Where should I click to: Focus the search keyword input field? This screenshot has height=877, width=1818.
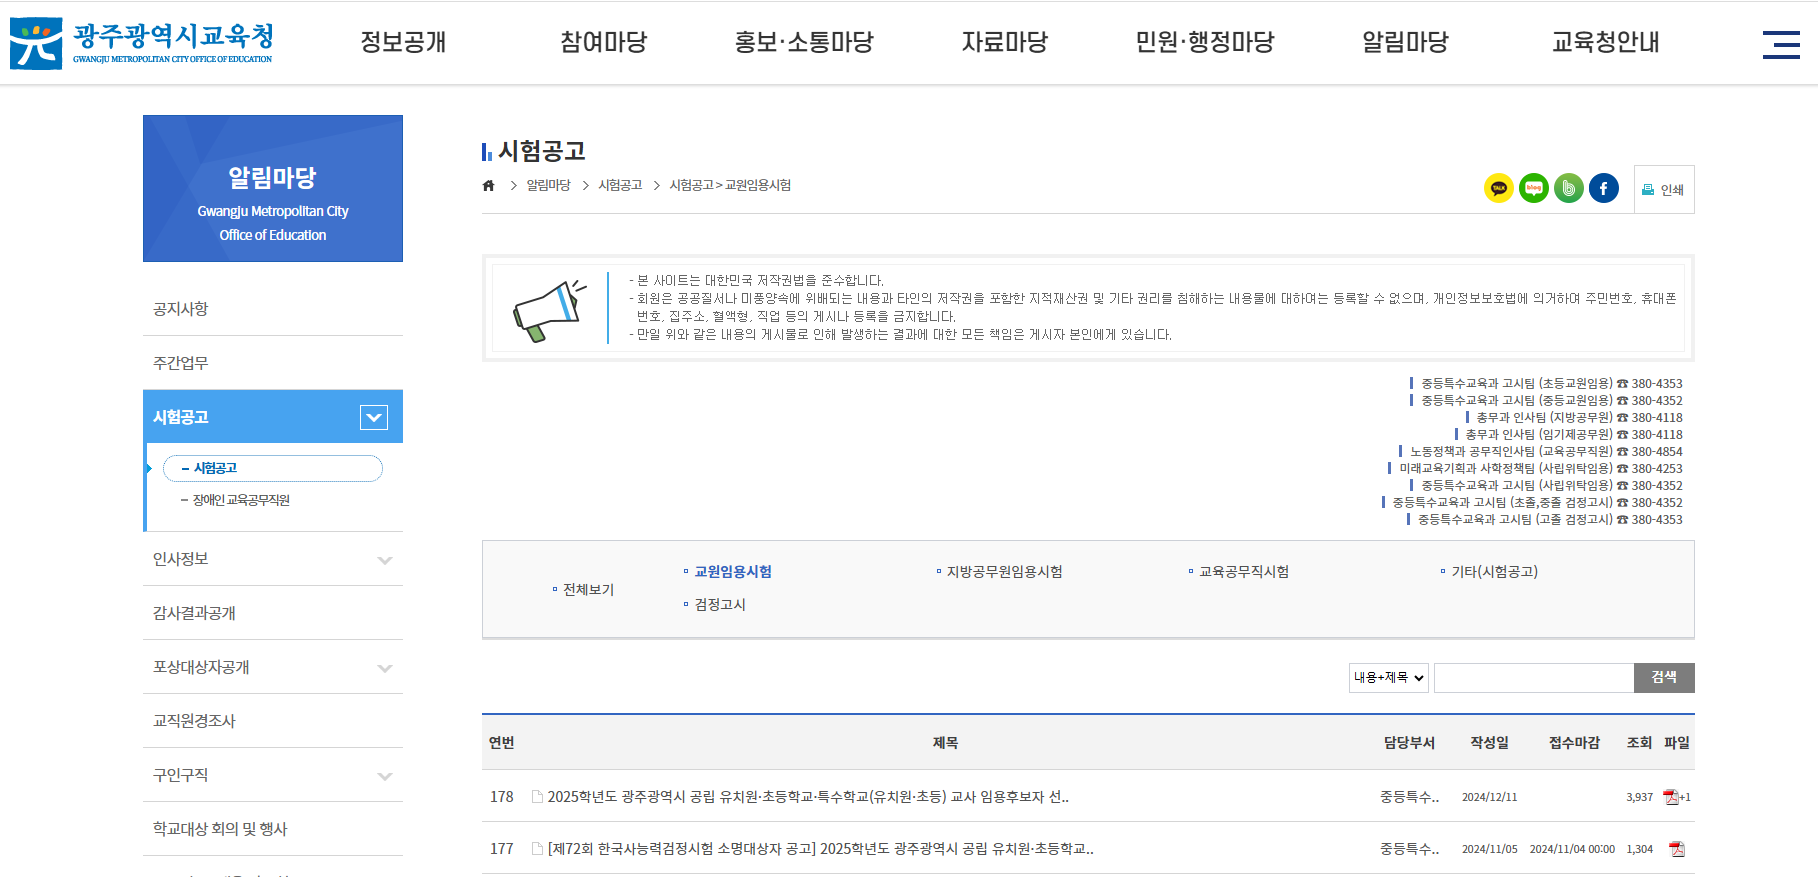point(1534,678)
